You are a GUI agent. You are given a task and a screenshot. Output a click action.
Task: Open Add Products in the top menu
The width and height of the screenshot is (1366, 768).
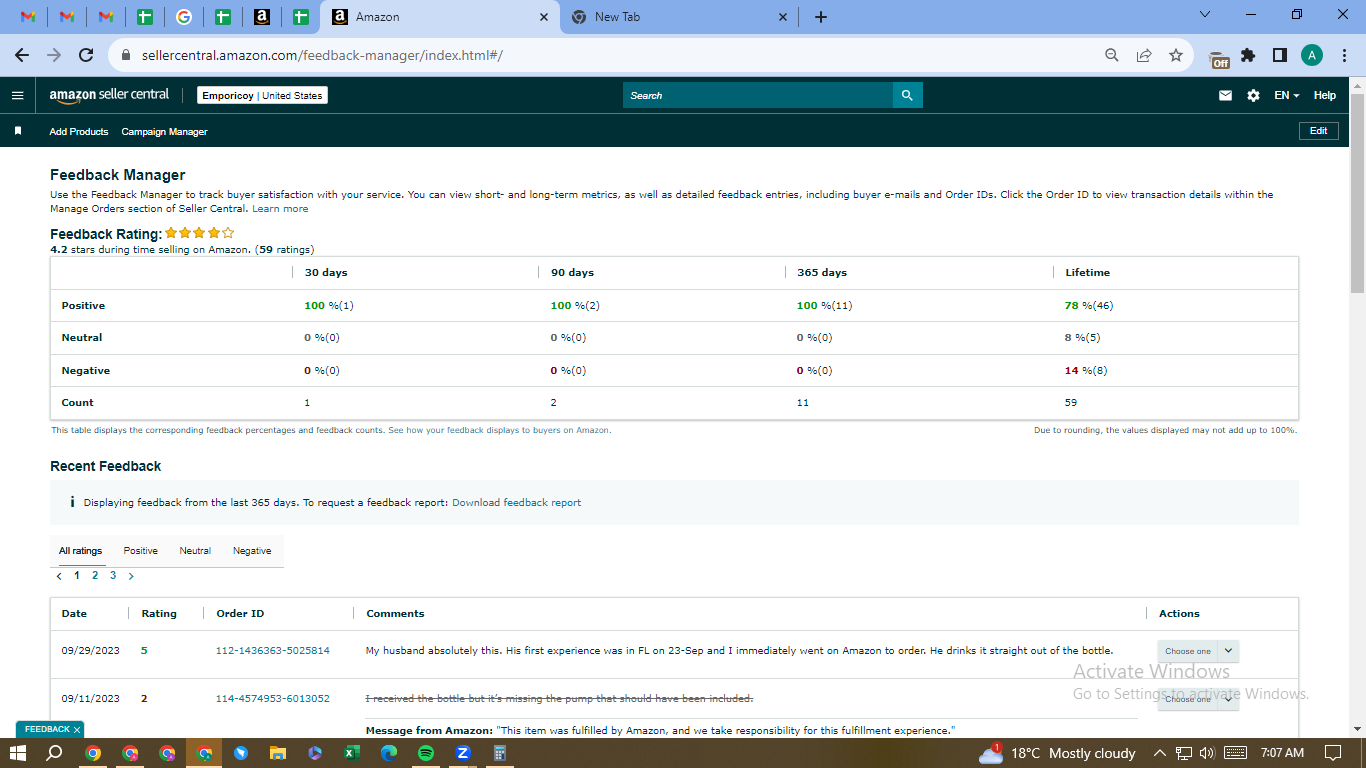[x=79, y=132]
